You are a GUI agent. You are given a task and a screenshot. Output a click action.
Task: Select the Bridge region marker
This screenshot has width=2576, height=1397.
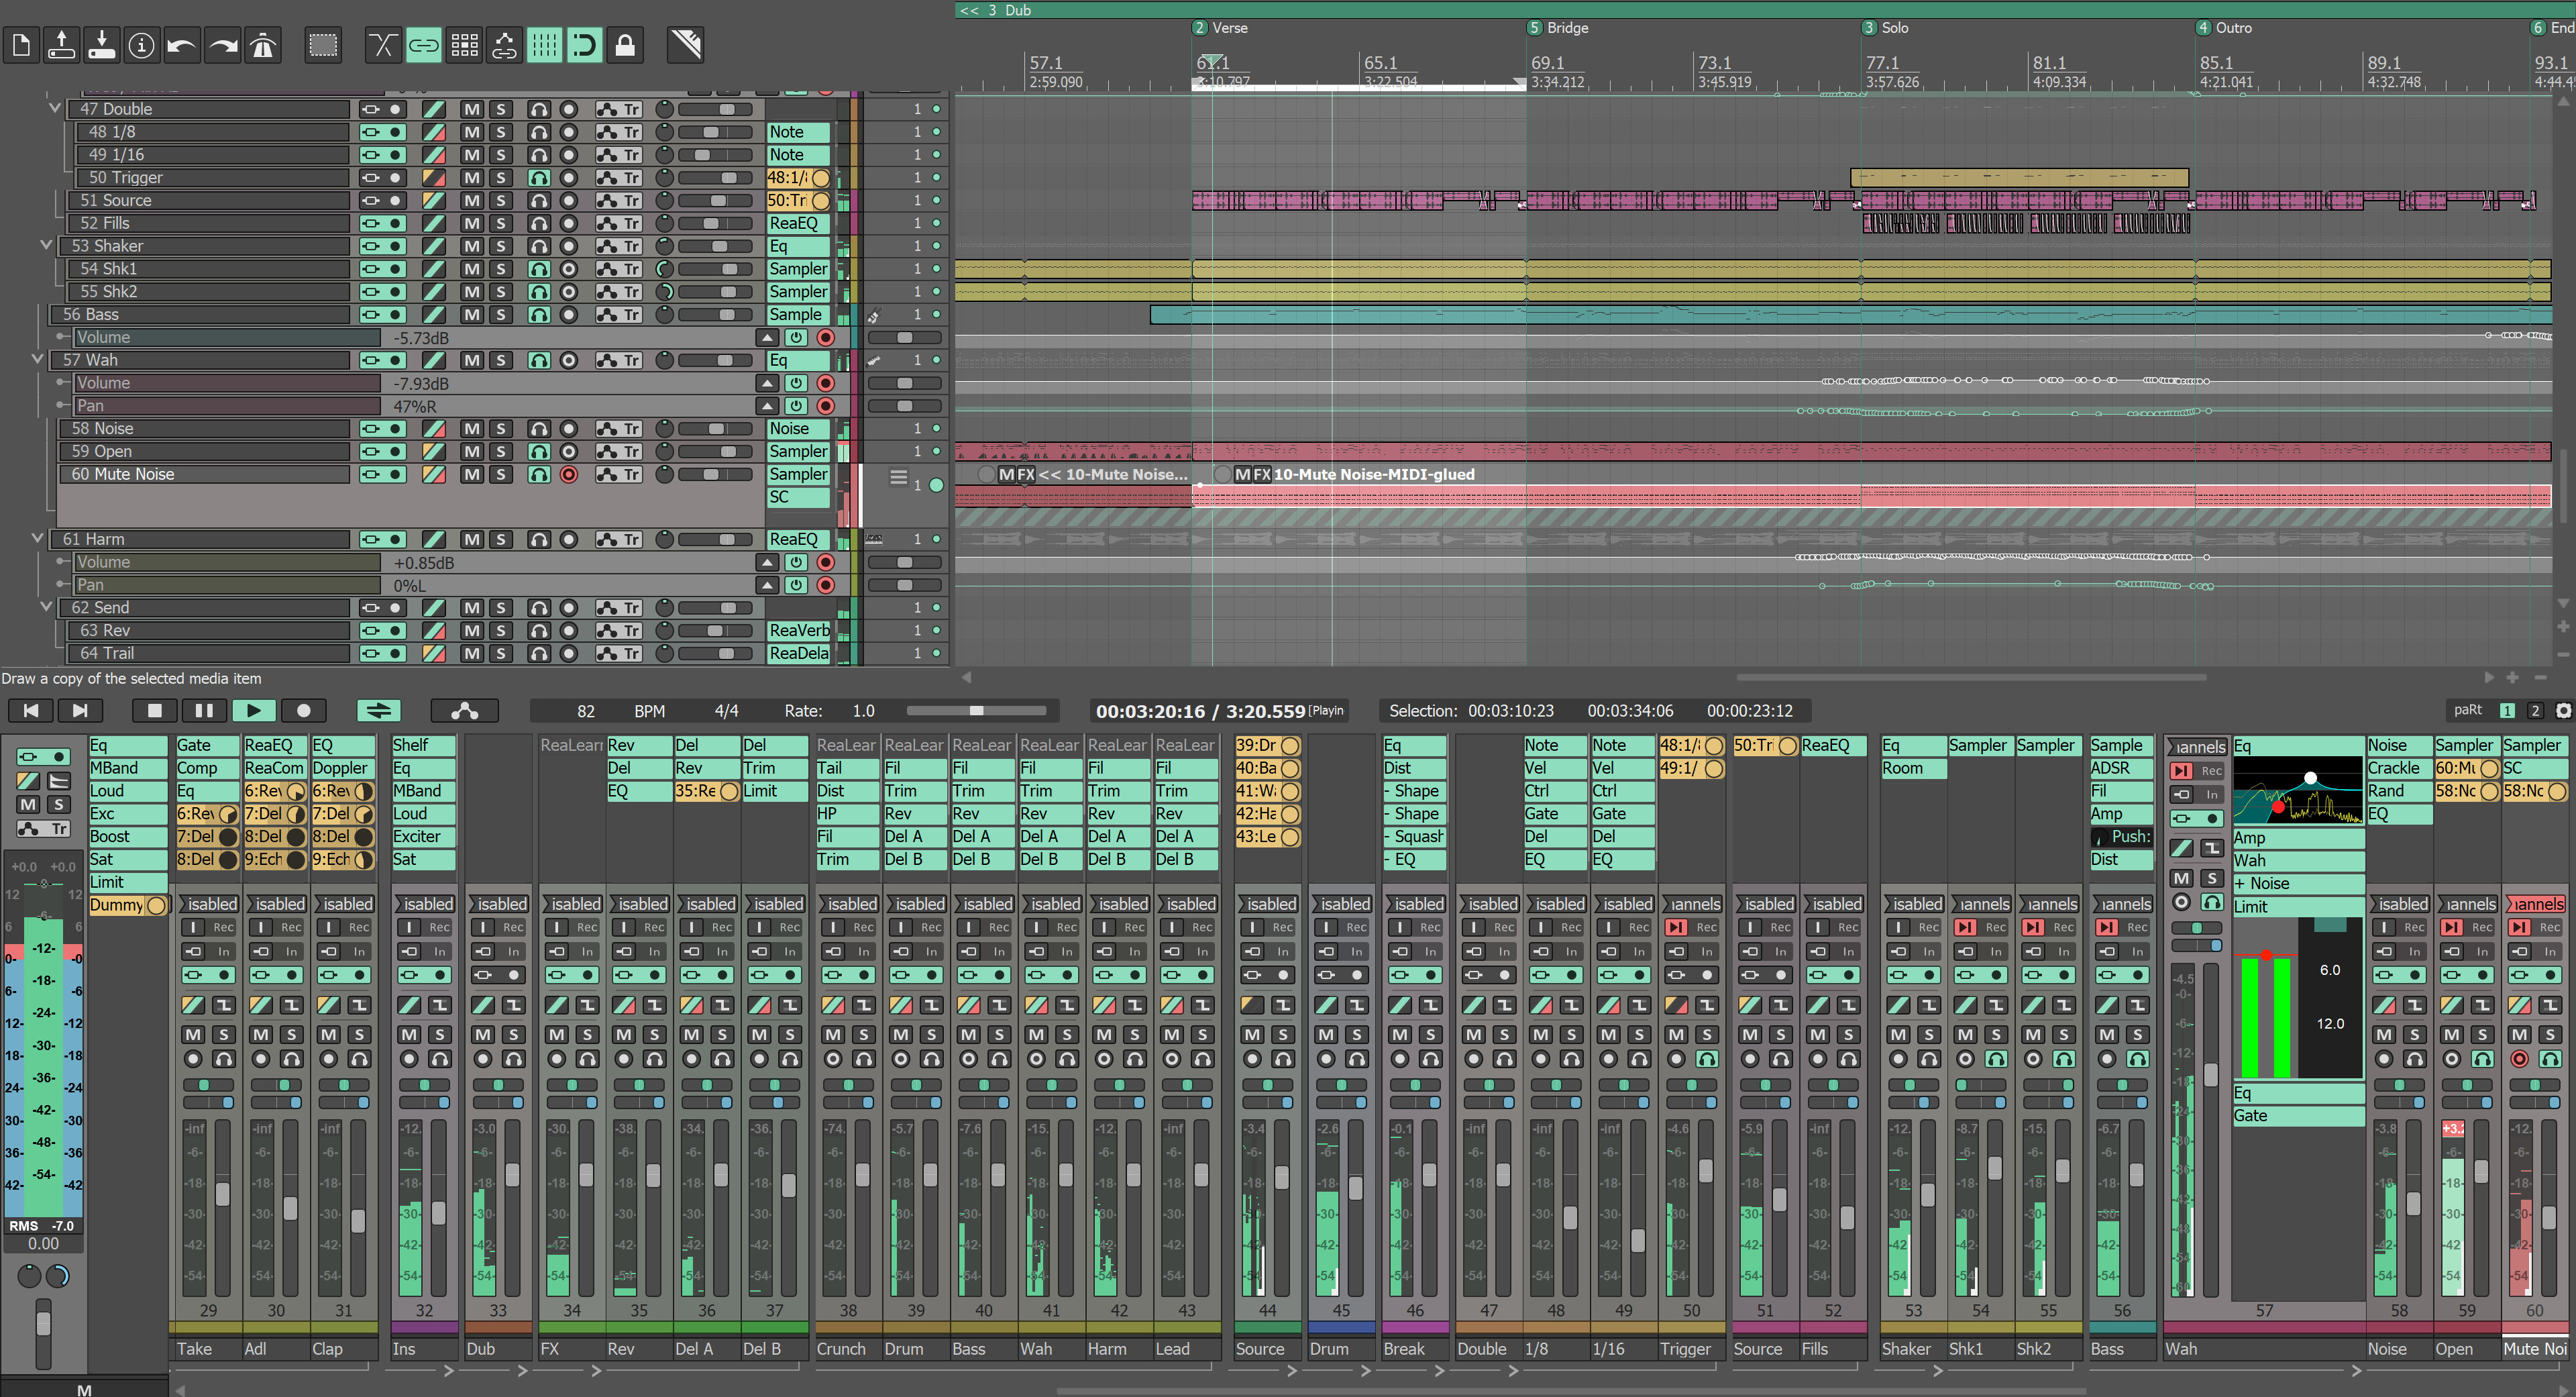click(x=1558, y=28)
